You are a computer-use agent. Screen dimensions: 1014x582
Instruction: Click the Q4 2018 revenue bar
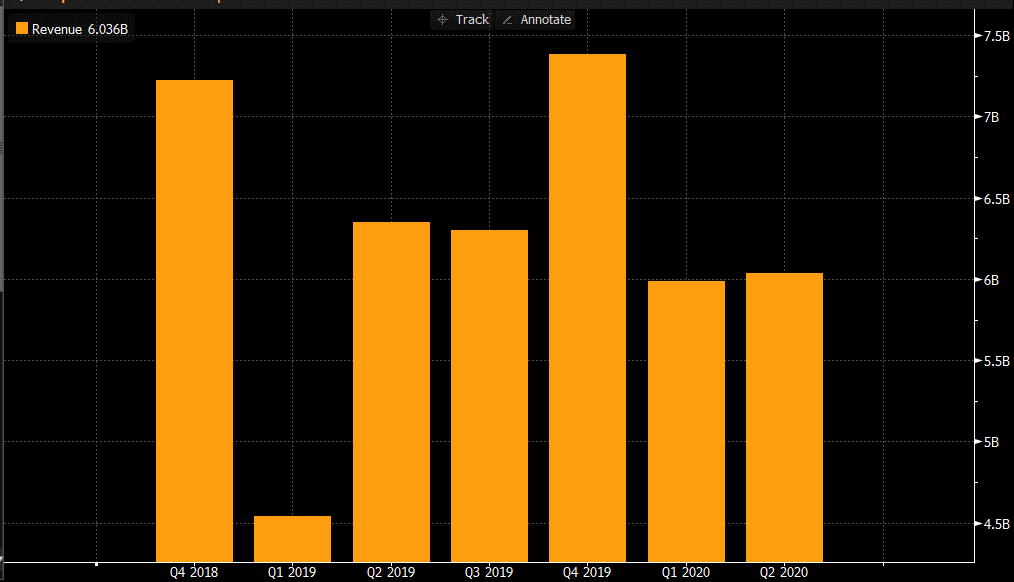tap(195, 320)
